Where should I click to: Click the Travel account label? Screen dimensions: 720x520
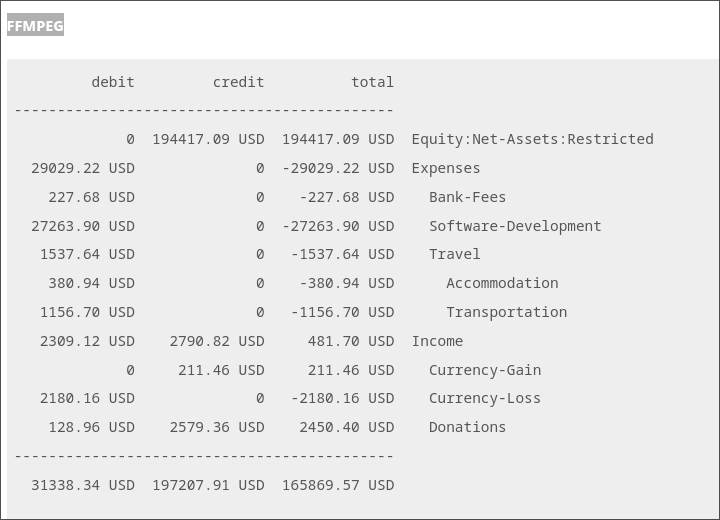click(x=455, y=254)
